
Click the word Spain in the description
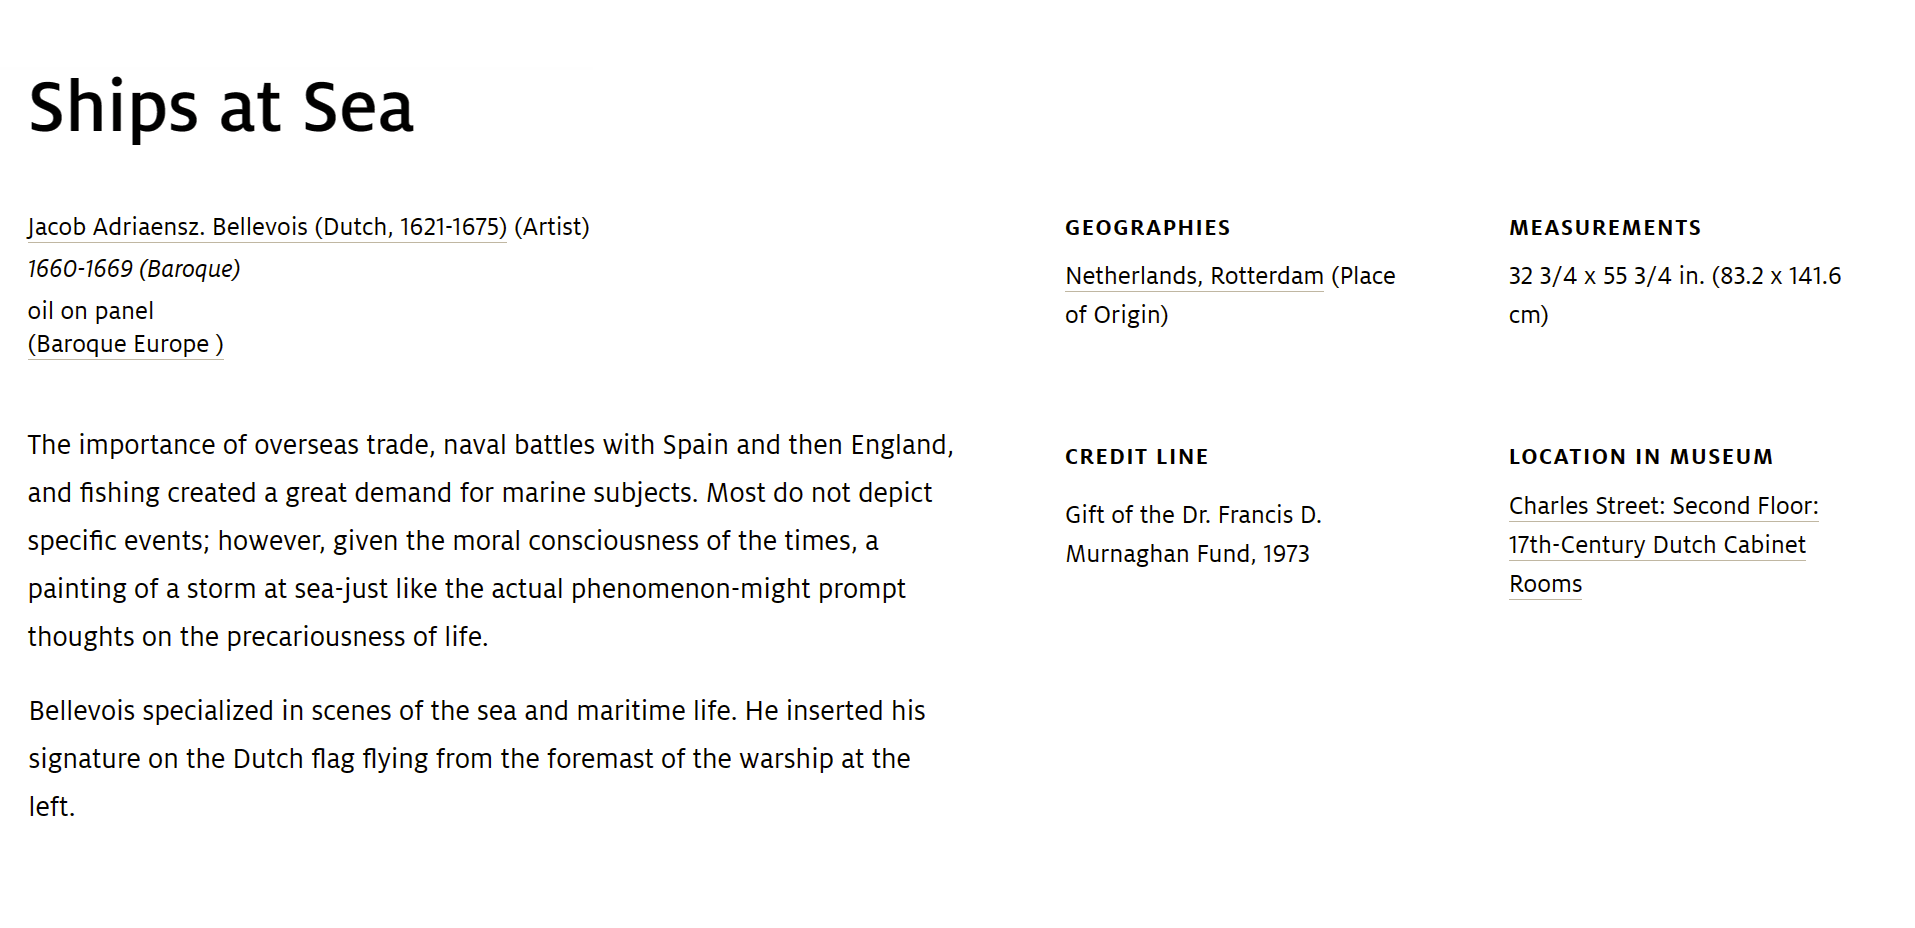tap(695, 445)
